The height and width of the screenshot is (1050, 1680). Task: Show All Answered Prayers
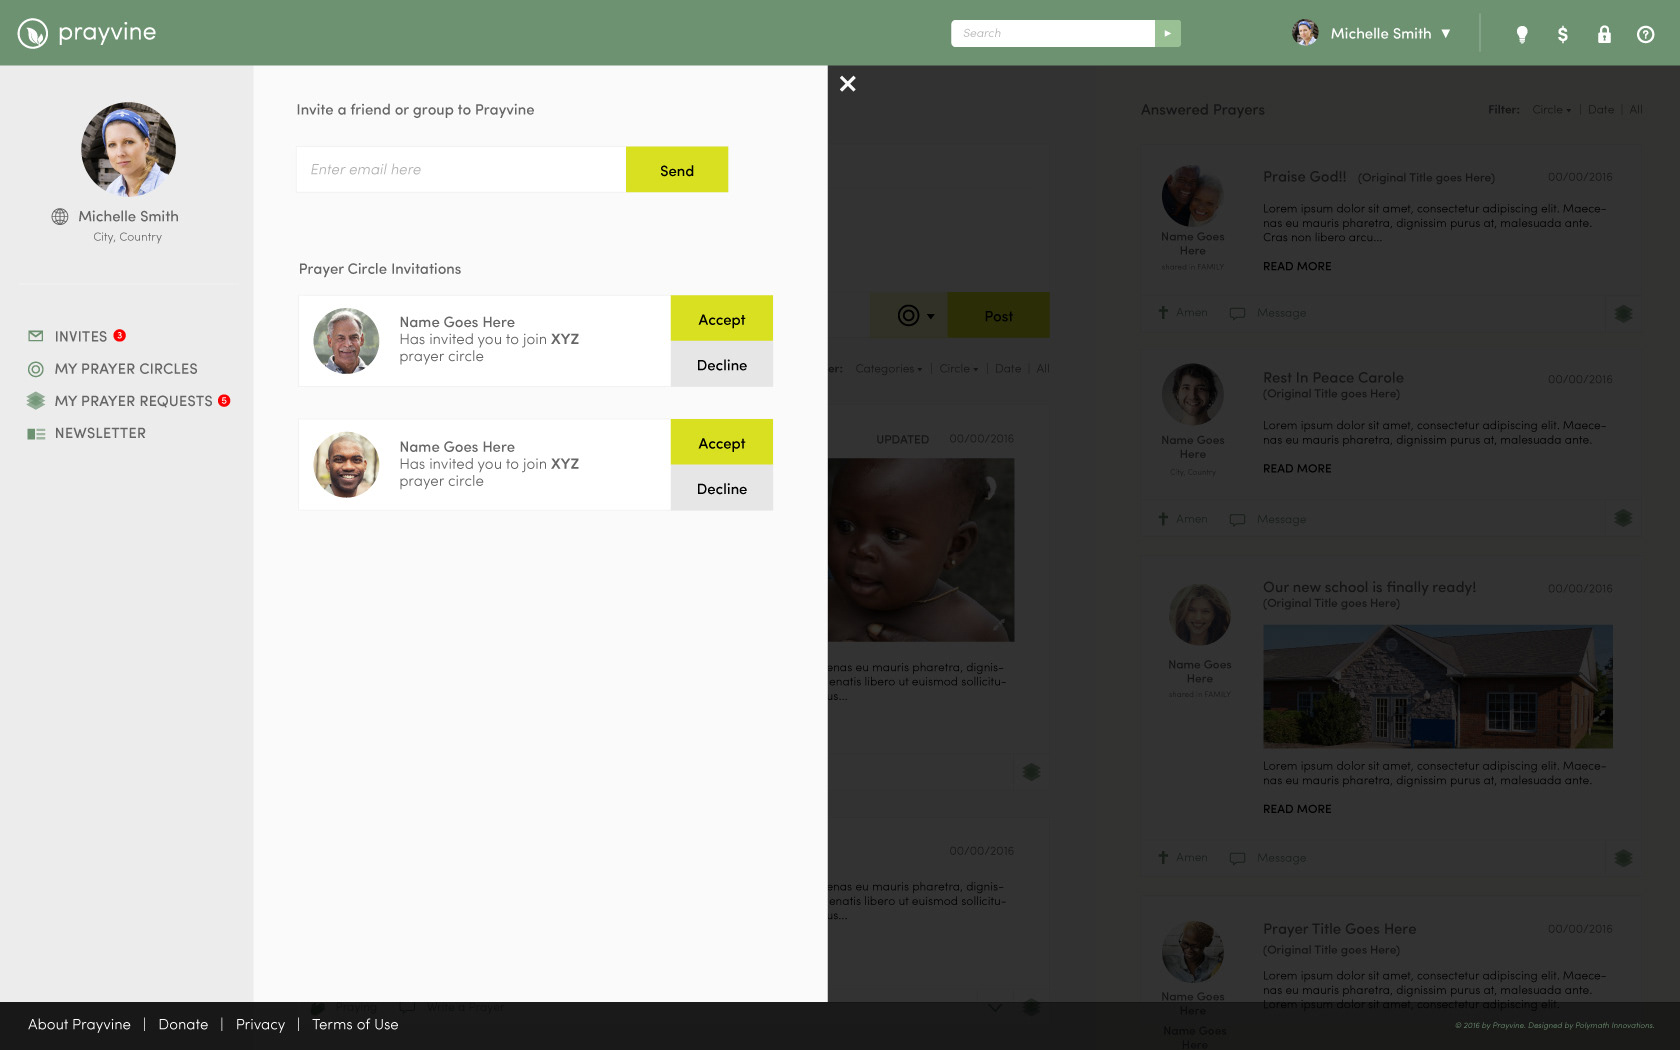pos(1635,110)
